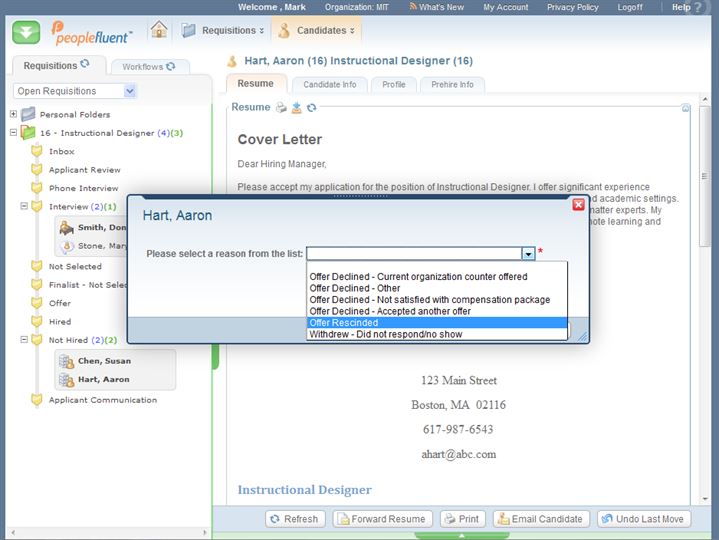Viewport: 719px width, 540px height.
Task: Open the Phone Interview folder
Action: 83,188
